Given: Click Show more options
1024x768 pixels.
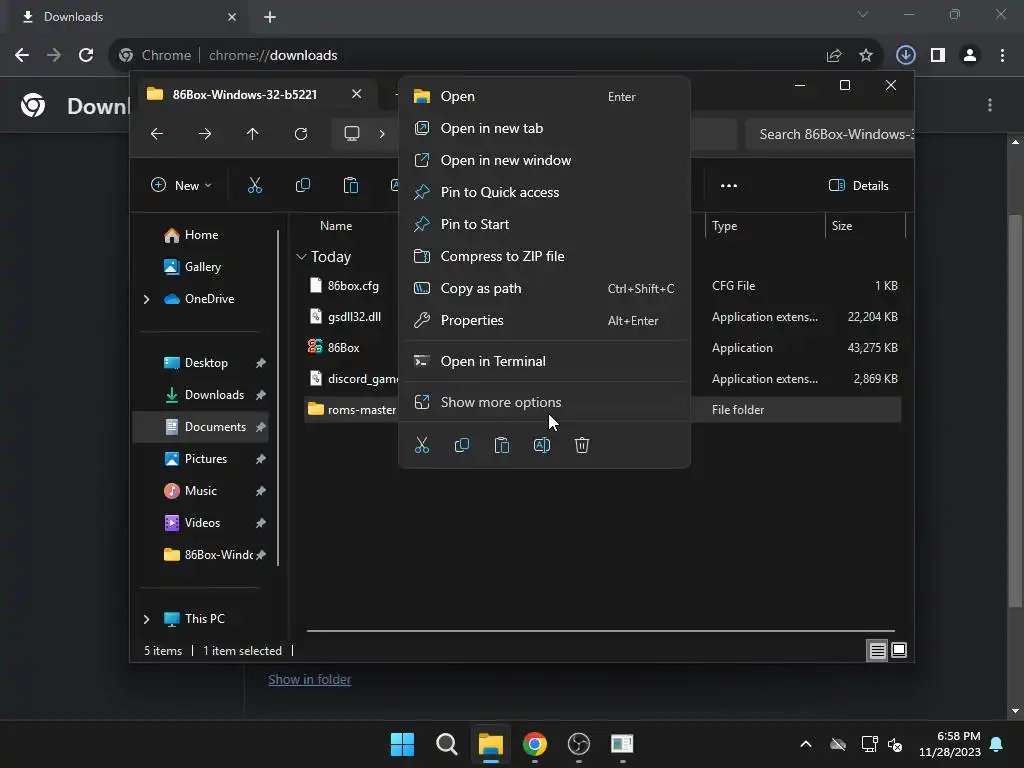Looking at the screenshot, I should (x=544, y=402).
